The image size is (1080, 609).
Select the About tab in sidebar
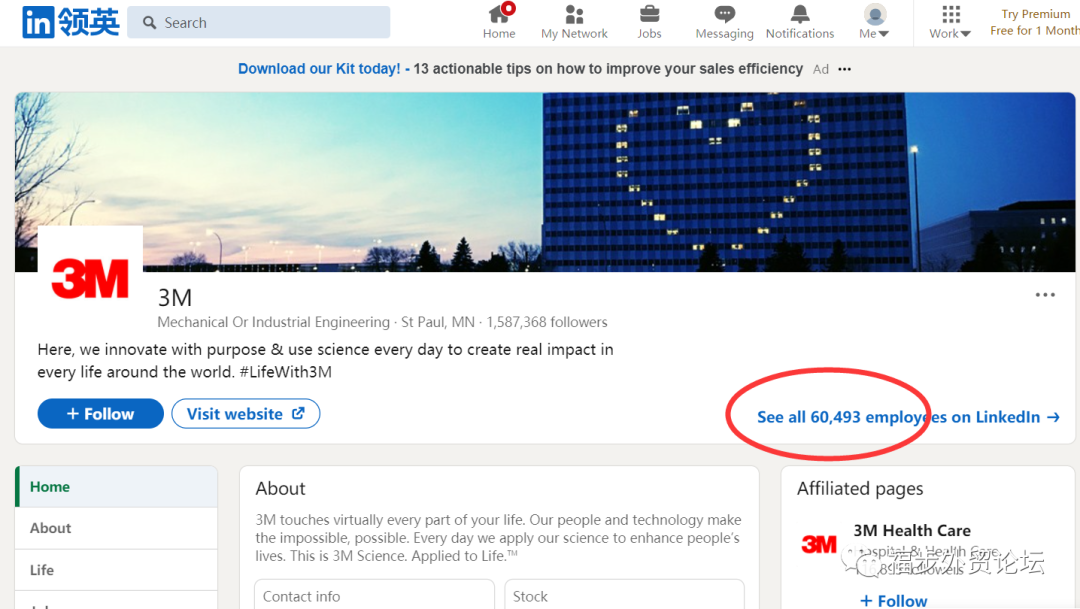click(116, 528)
